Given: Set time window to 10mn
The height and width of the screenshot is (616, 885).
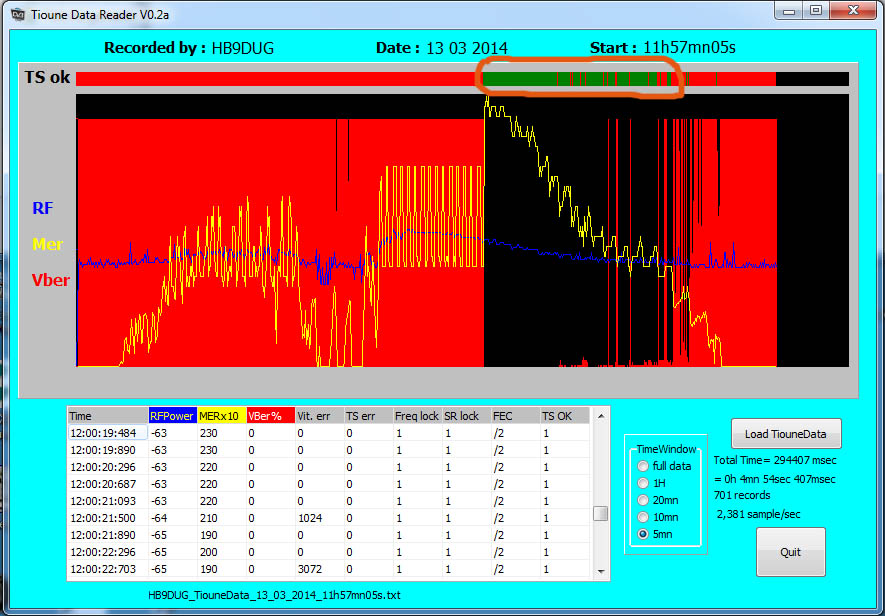Looking at the screenshot, I should [643, 517].
